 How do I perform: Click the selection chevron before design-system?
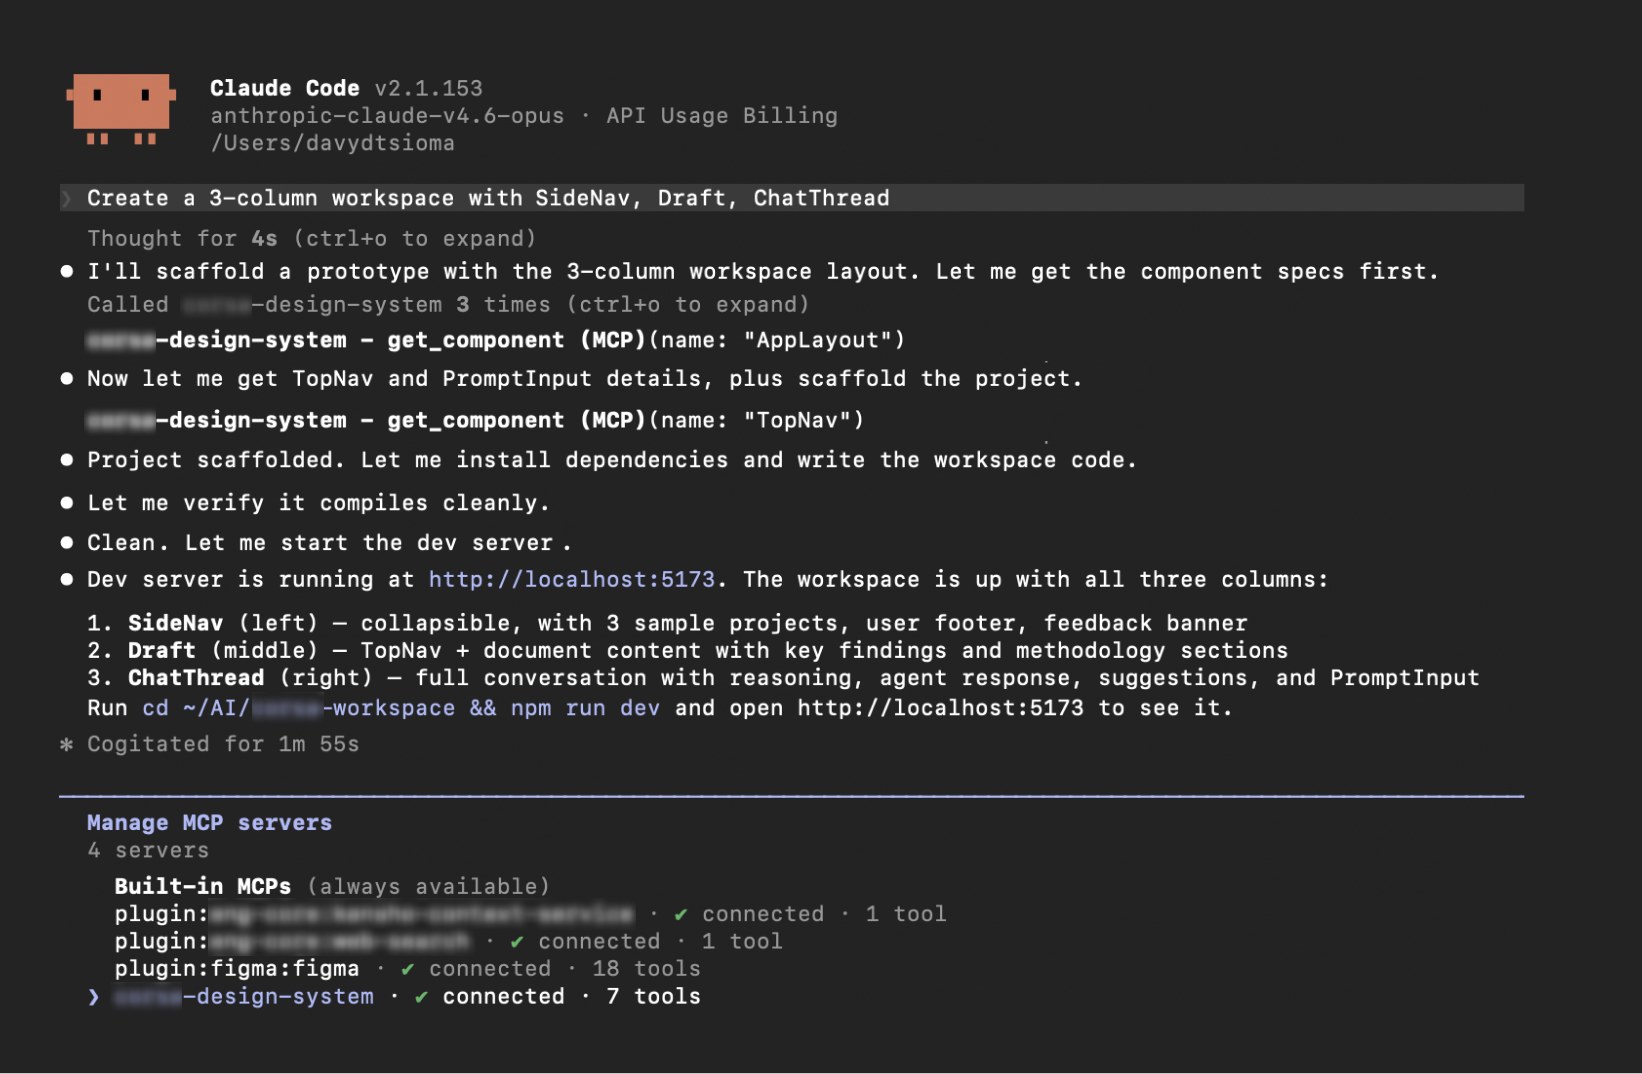click(93, 997)
